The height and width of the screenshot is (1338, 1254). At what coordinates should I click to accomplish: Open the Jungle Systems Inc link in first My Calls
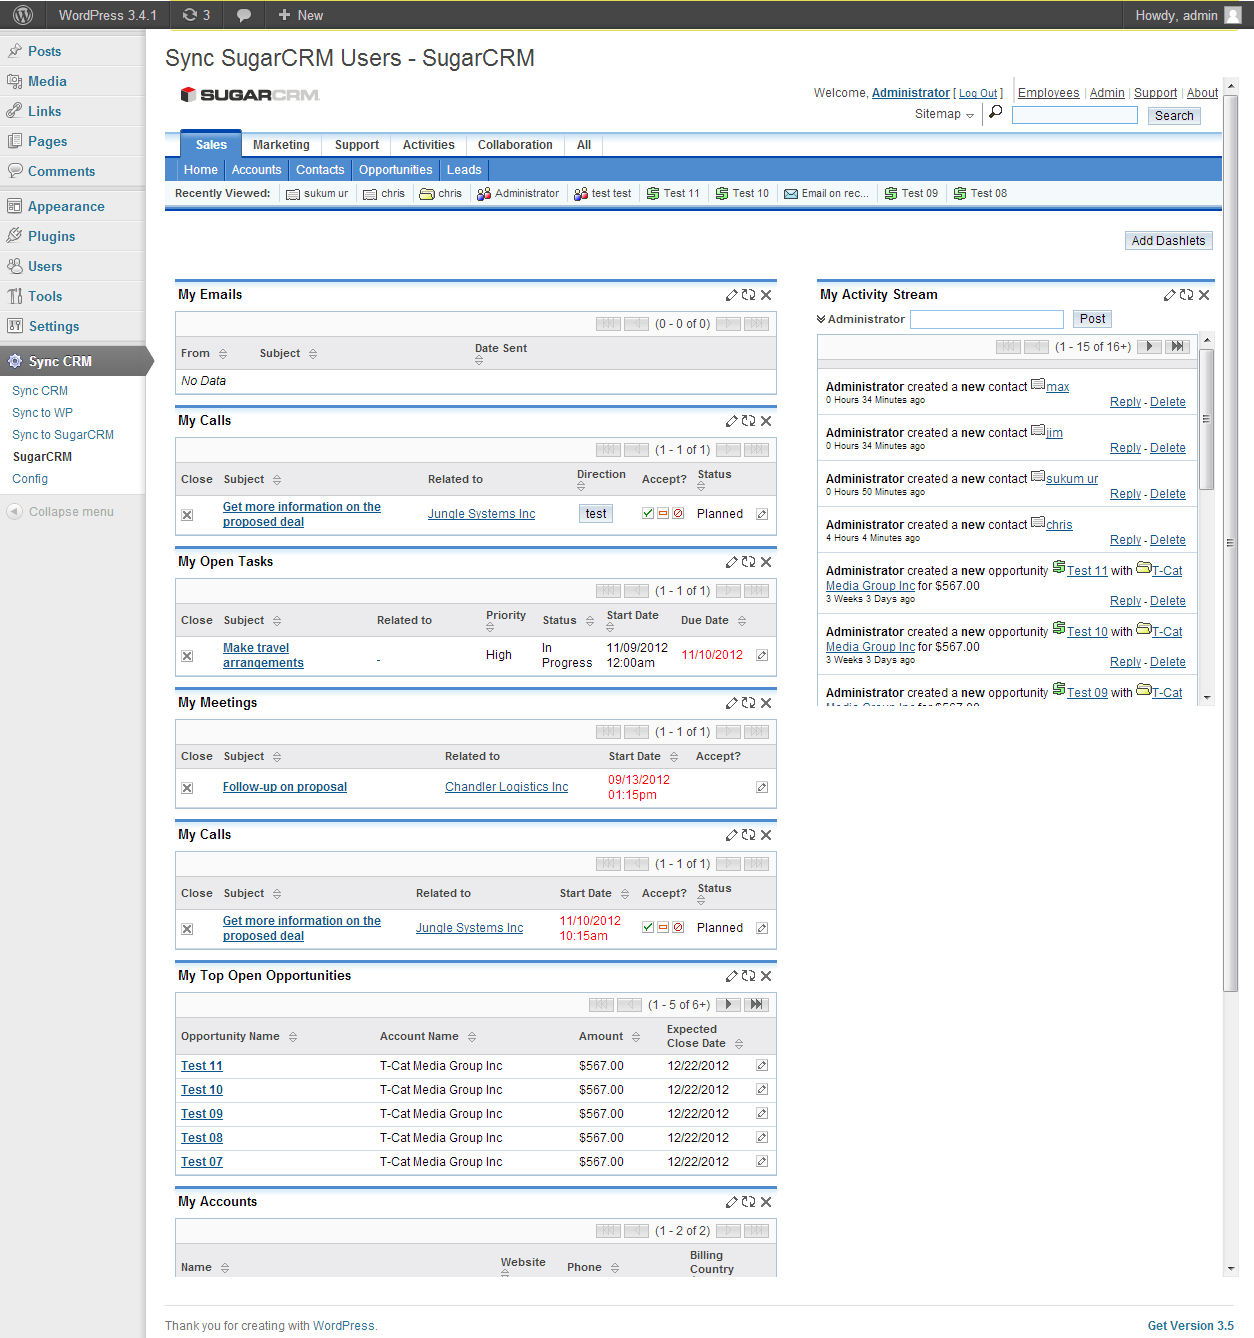tap(481, 514)
